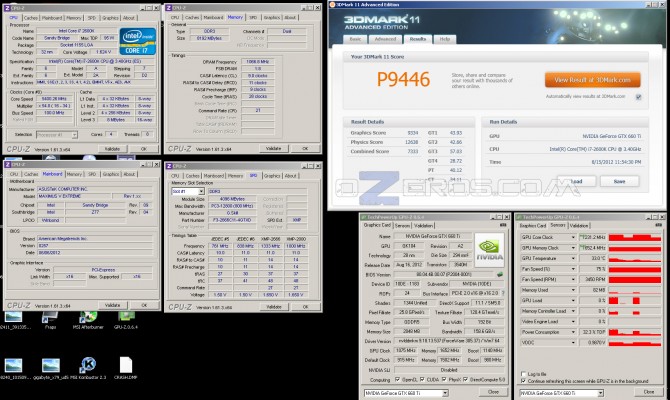Click the Z title icon of the CPU-Z SPD window
The image size is (670, 400).
point(169,166)
